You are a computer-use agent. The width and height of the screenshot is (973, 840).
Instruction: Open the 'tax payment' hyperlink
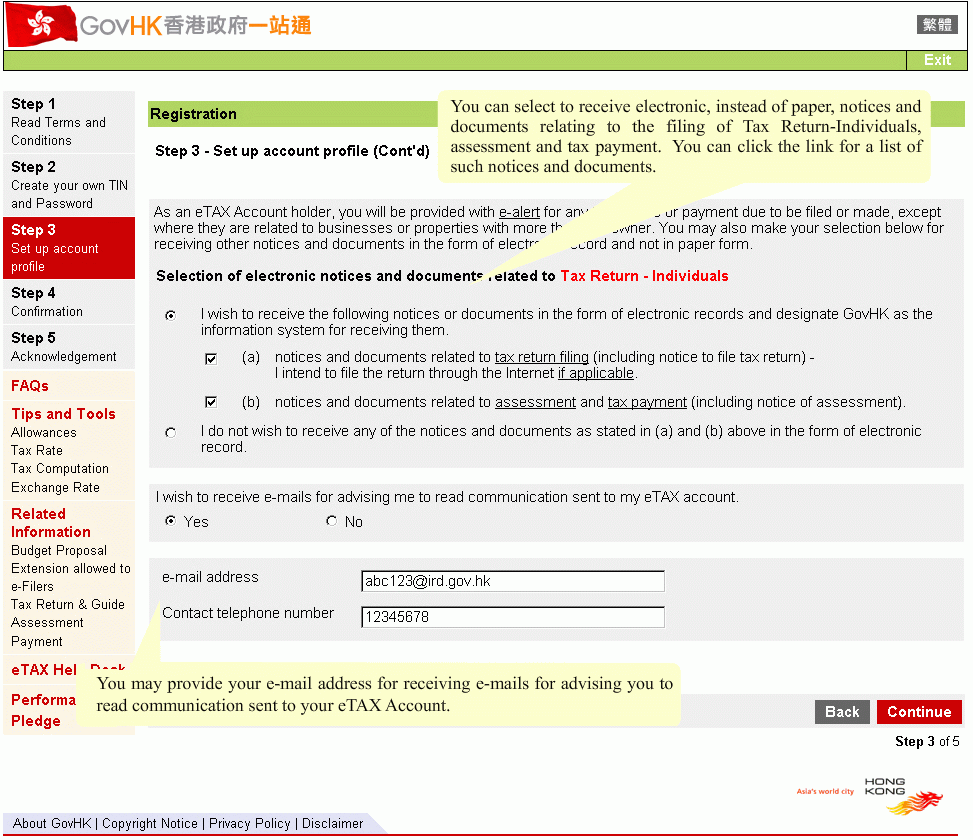[647, 402]
